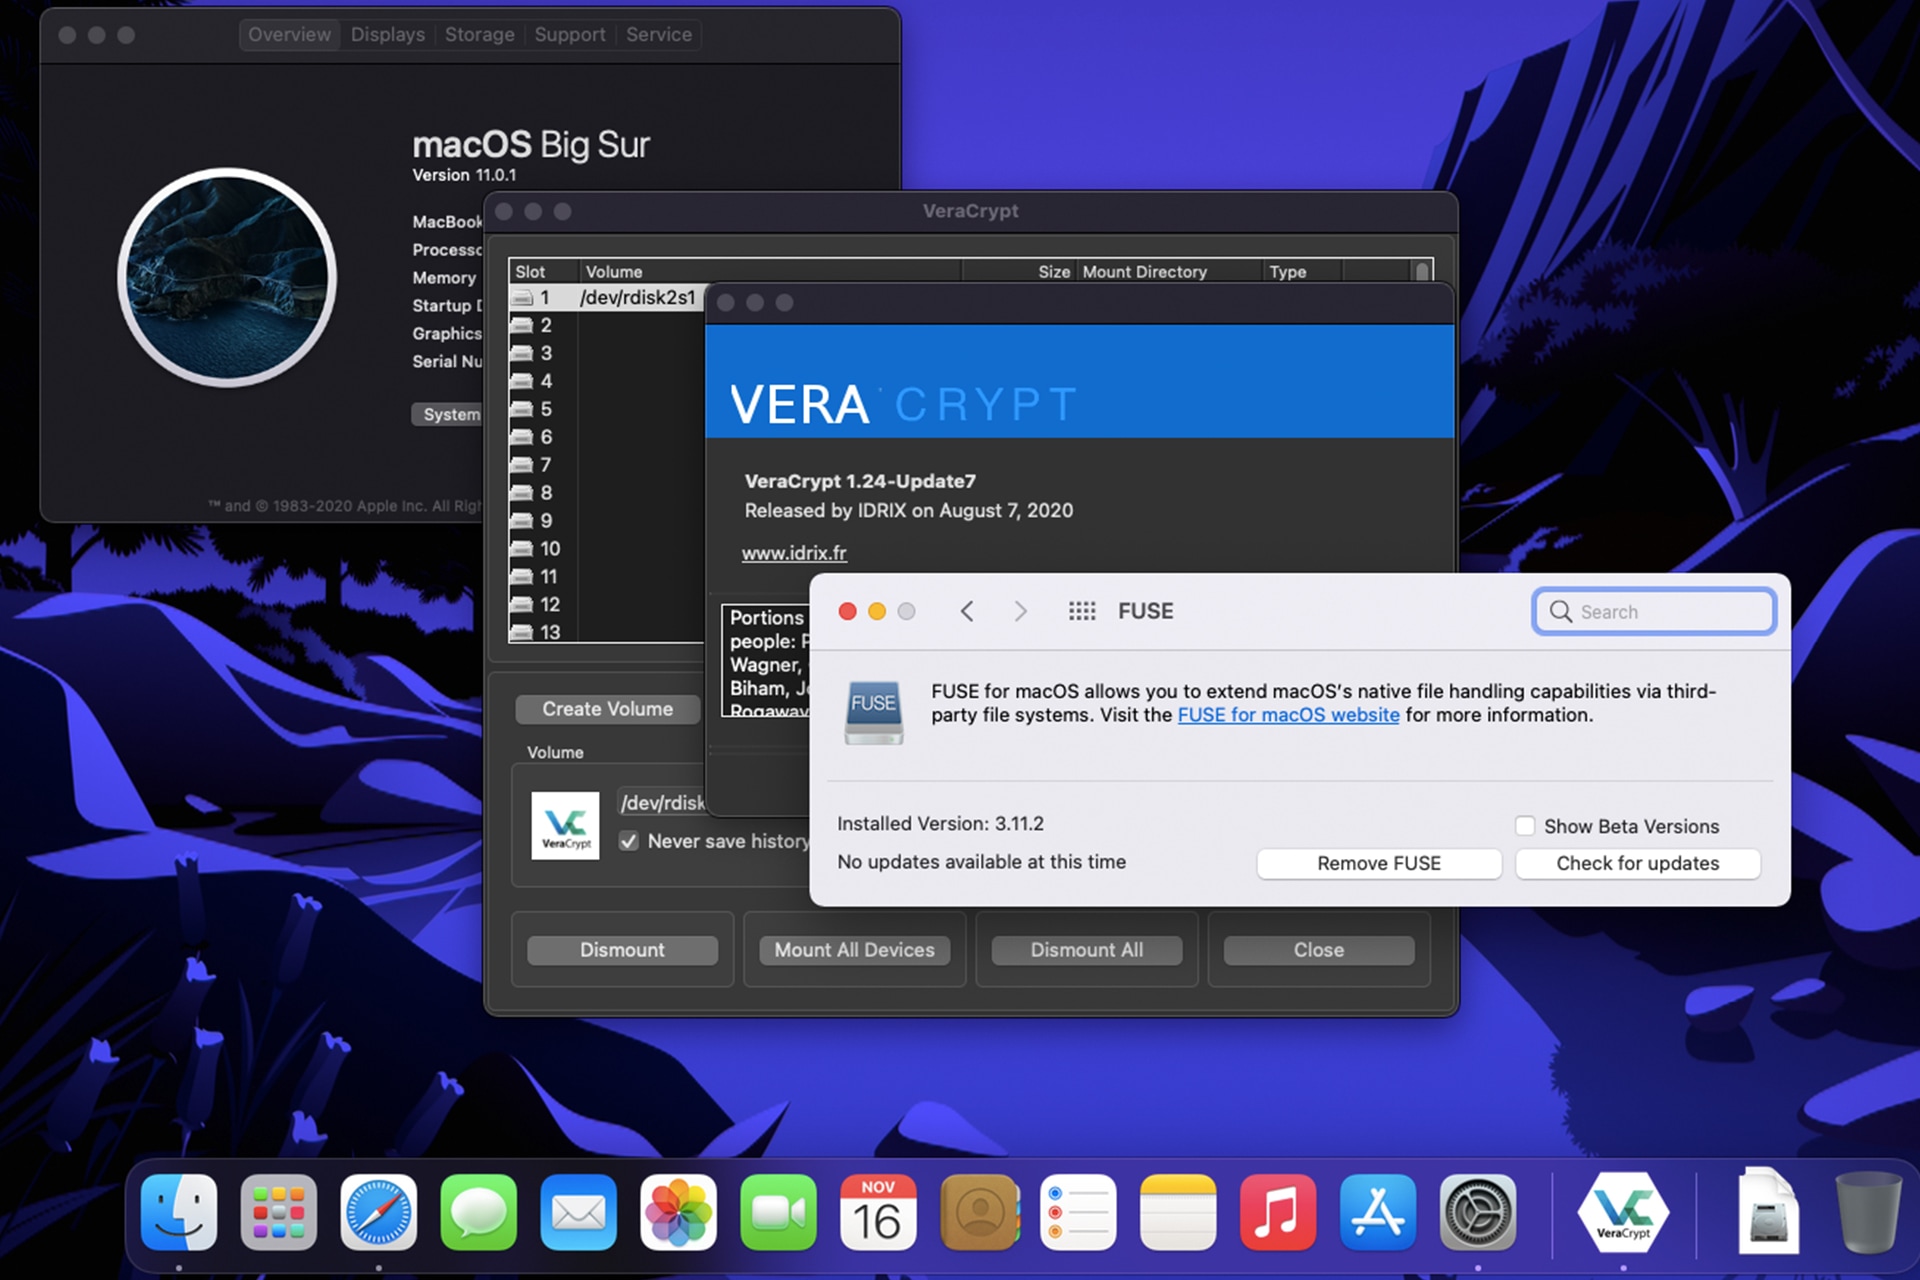This screenshot has height=1280, width=1920.
Task: Switch to the Displays tab
Action: 388,34
